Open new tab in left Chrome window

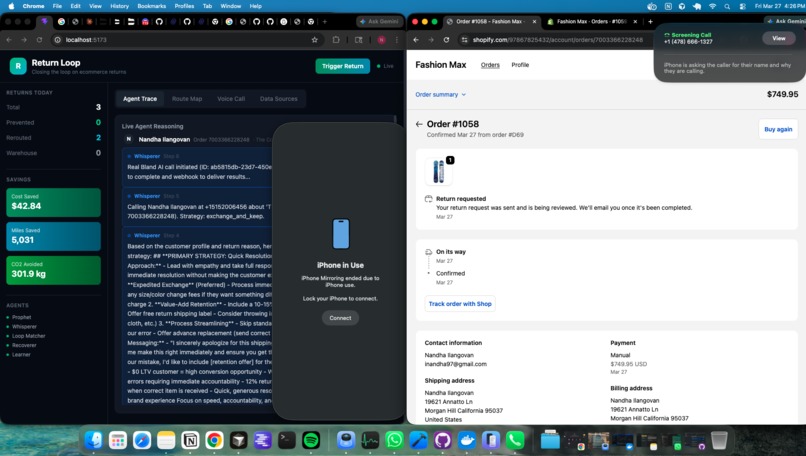pyautogui.click(x=324, y=22)
